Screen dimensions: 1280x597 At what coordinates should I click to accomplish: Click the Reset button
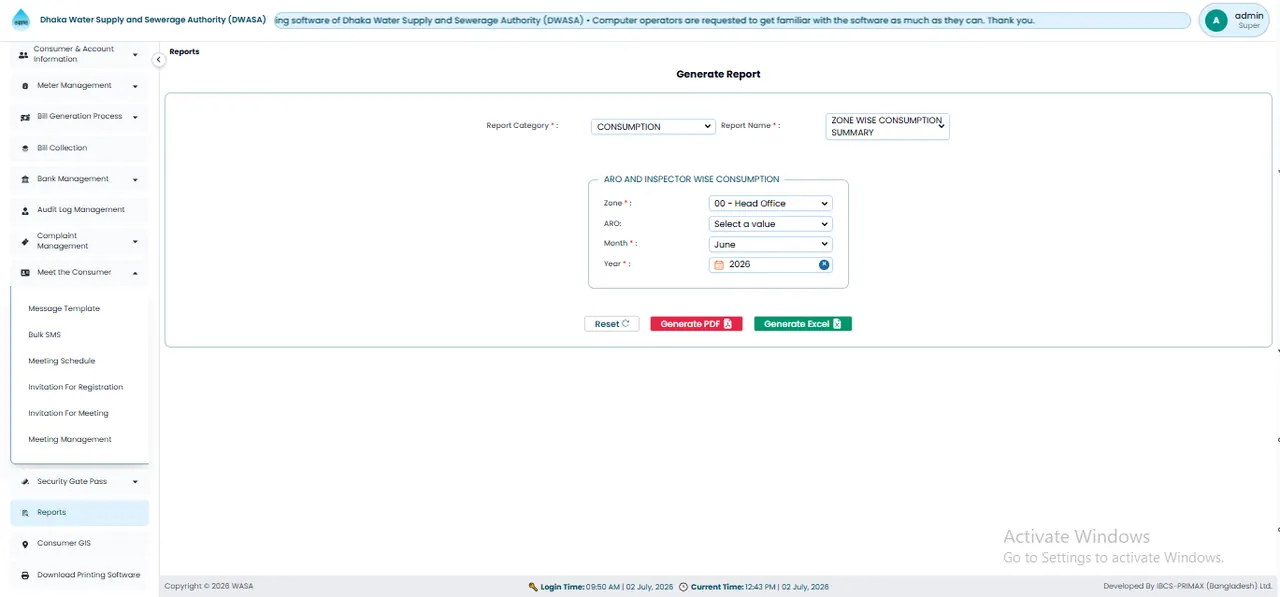pos(612,324)
